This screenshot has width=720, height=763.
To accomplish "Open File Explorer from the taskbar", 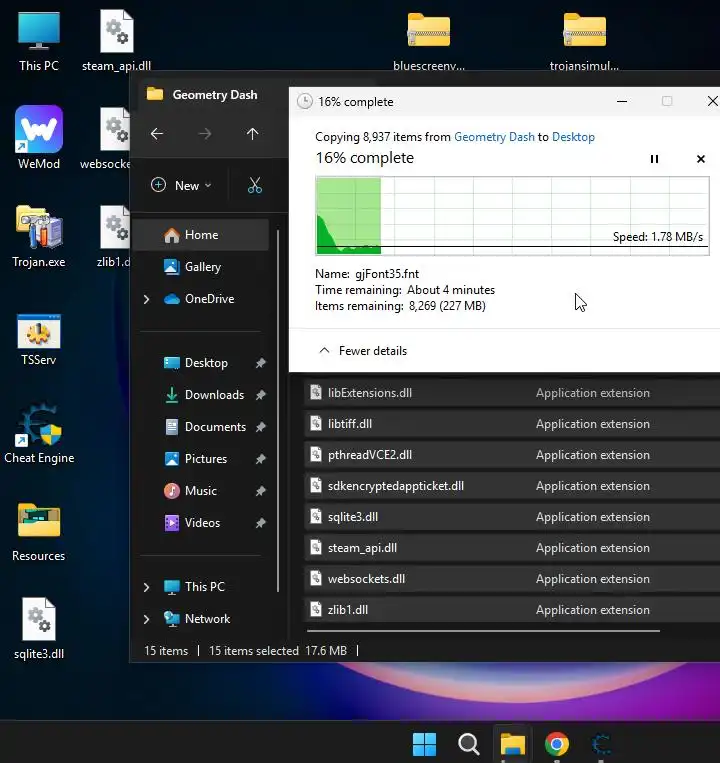I will click(513, 744).
